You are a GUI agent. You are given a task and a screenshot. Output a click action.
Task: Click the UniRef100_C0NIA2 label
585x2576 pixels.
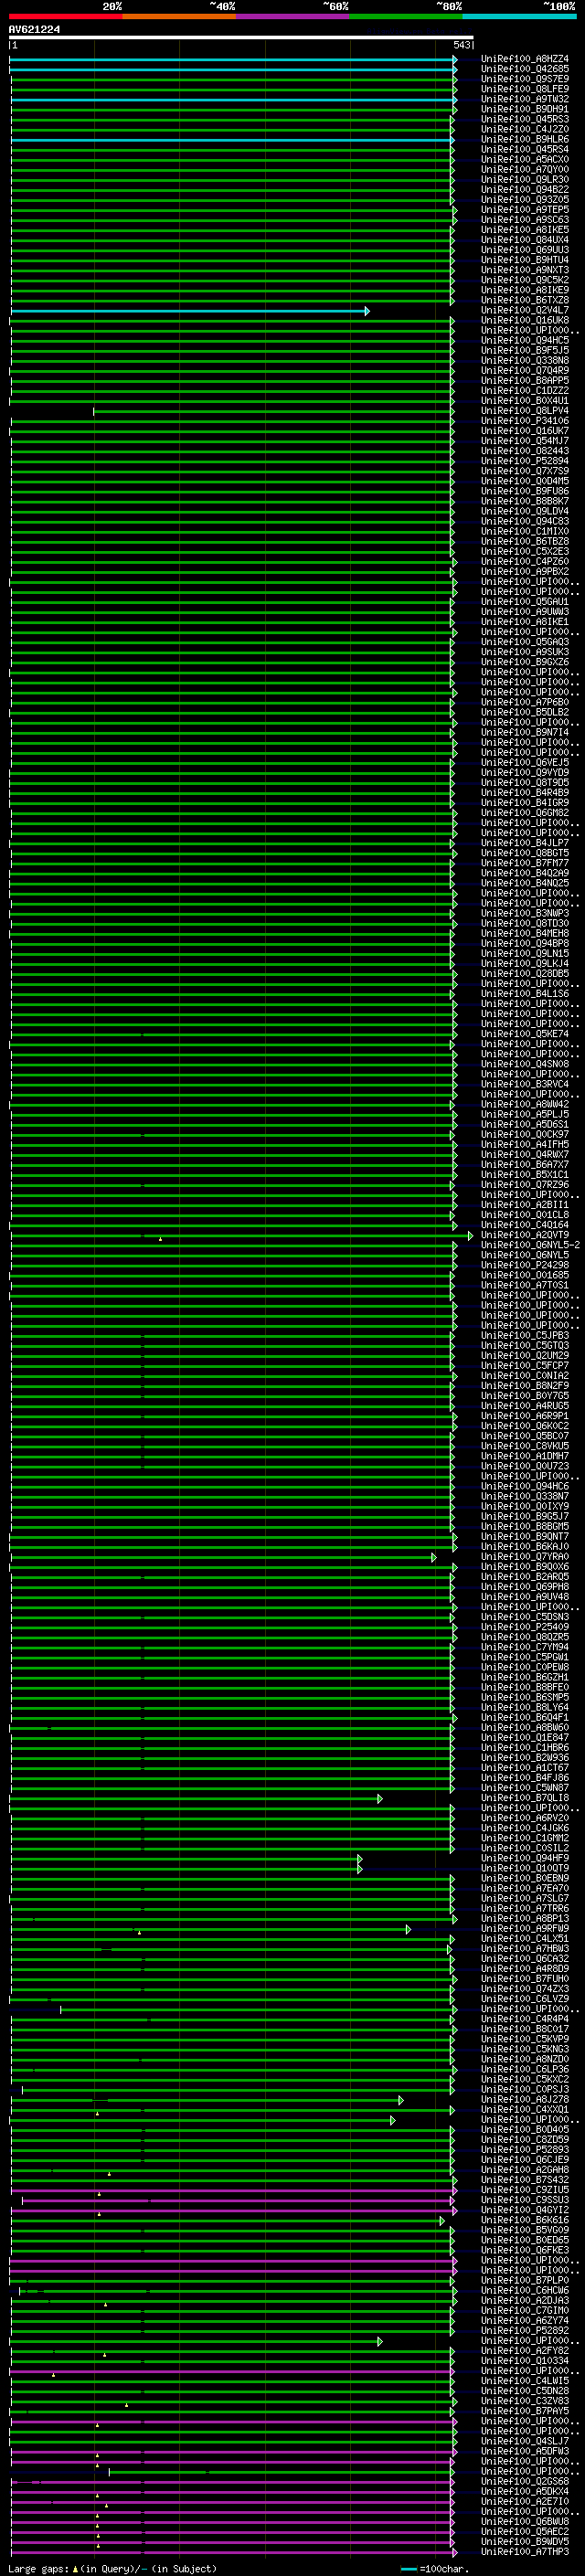[x=525, y=1375]
